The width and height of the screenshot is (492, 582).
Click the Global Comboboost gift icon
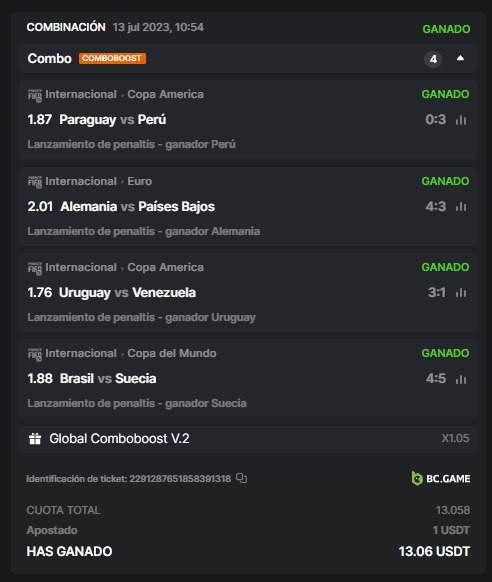pos(35,439)
